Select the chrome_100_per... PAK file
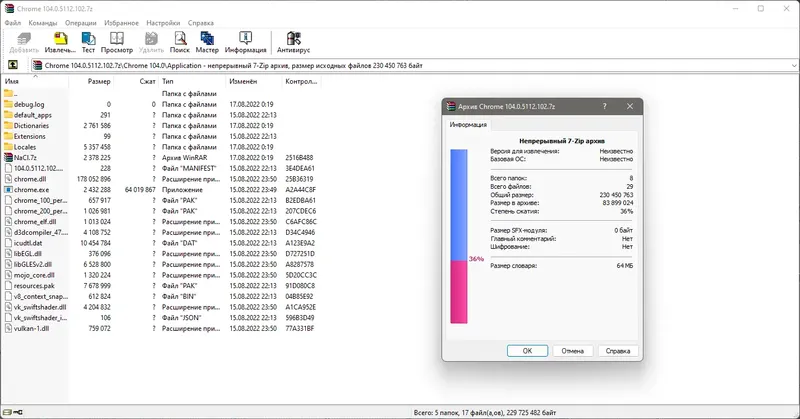Viewport: 800px width, 419px height. [161, 201]
